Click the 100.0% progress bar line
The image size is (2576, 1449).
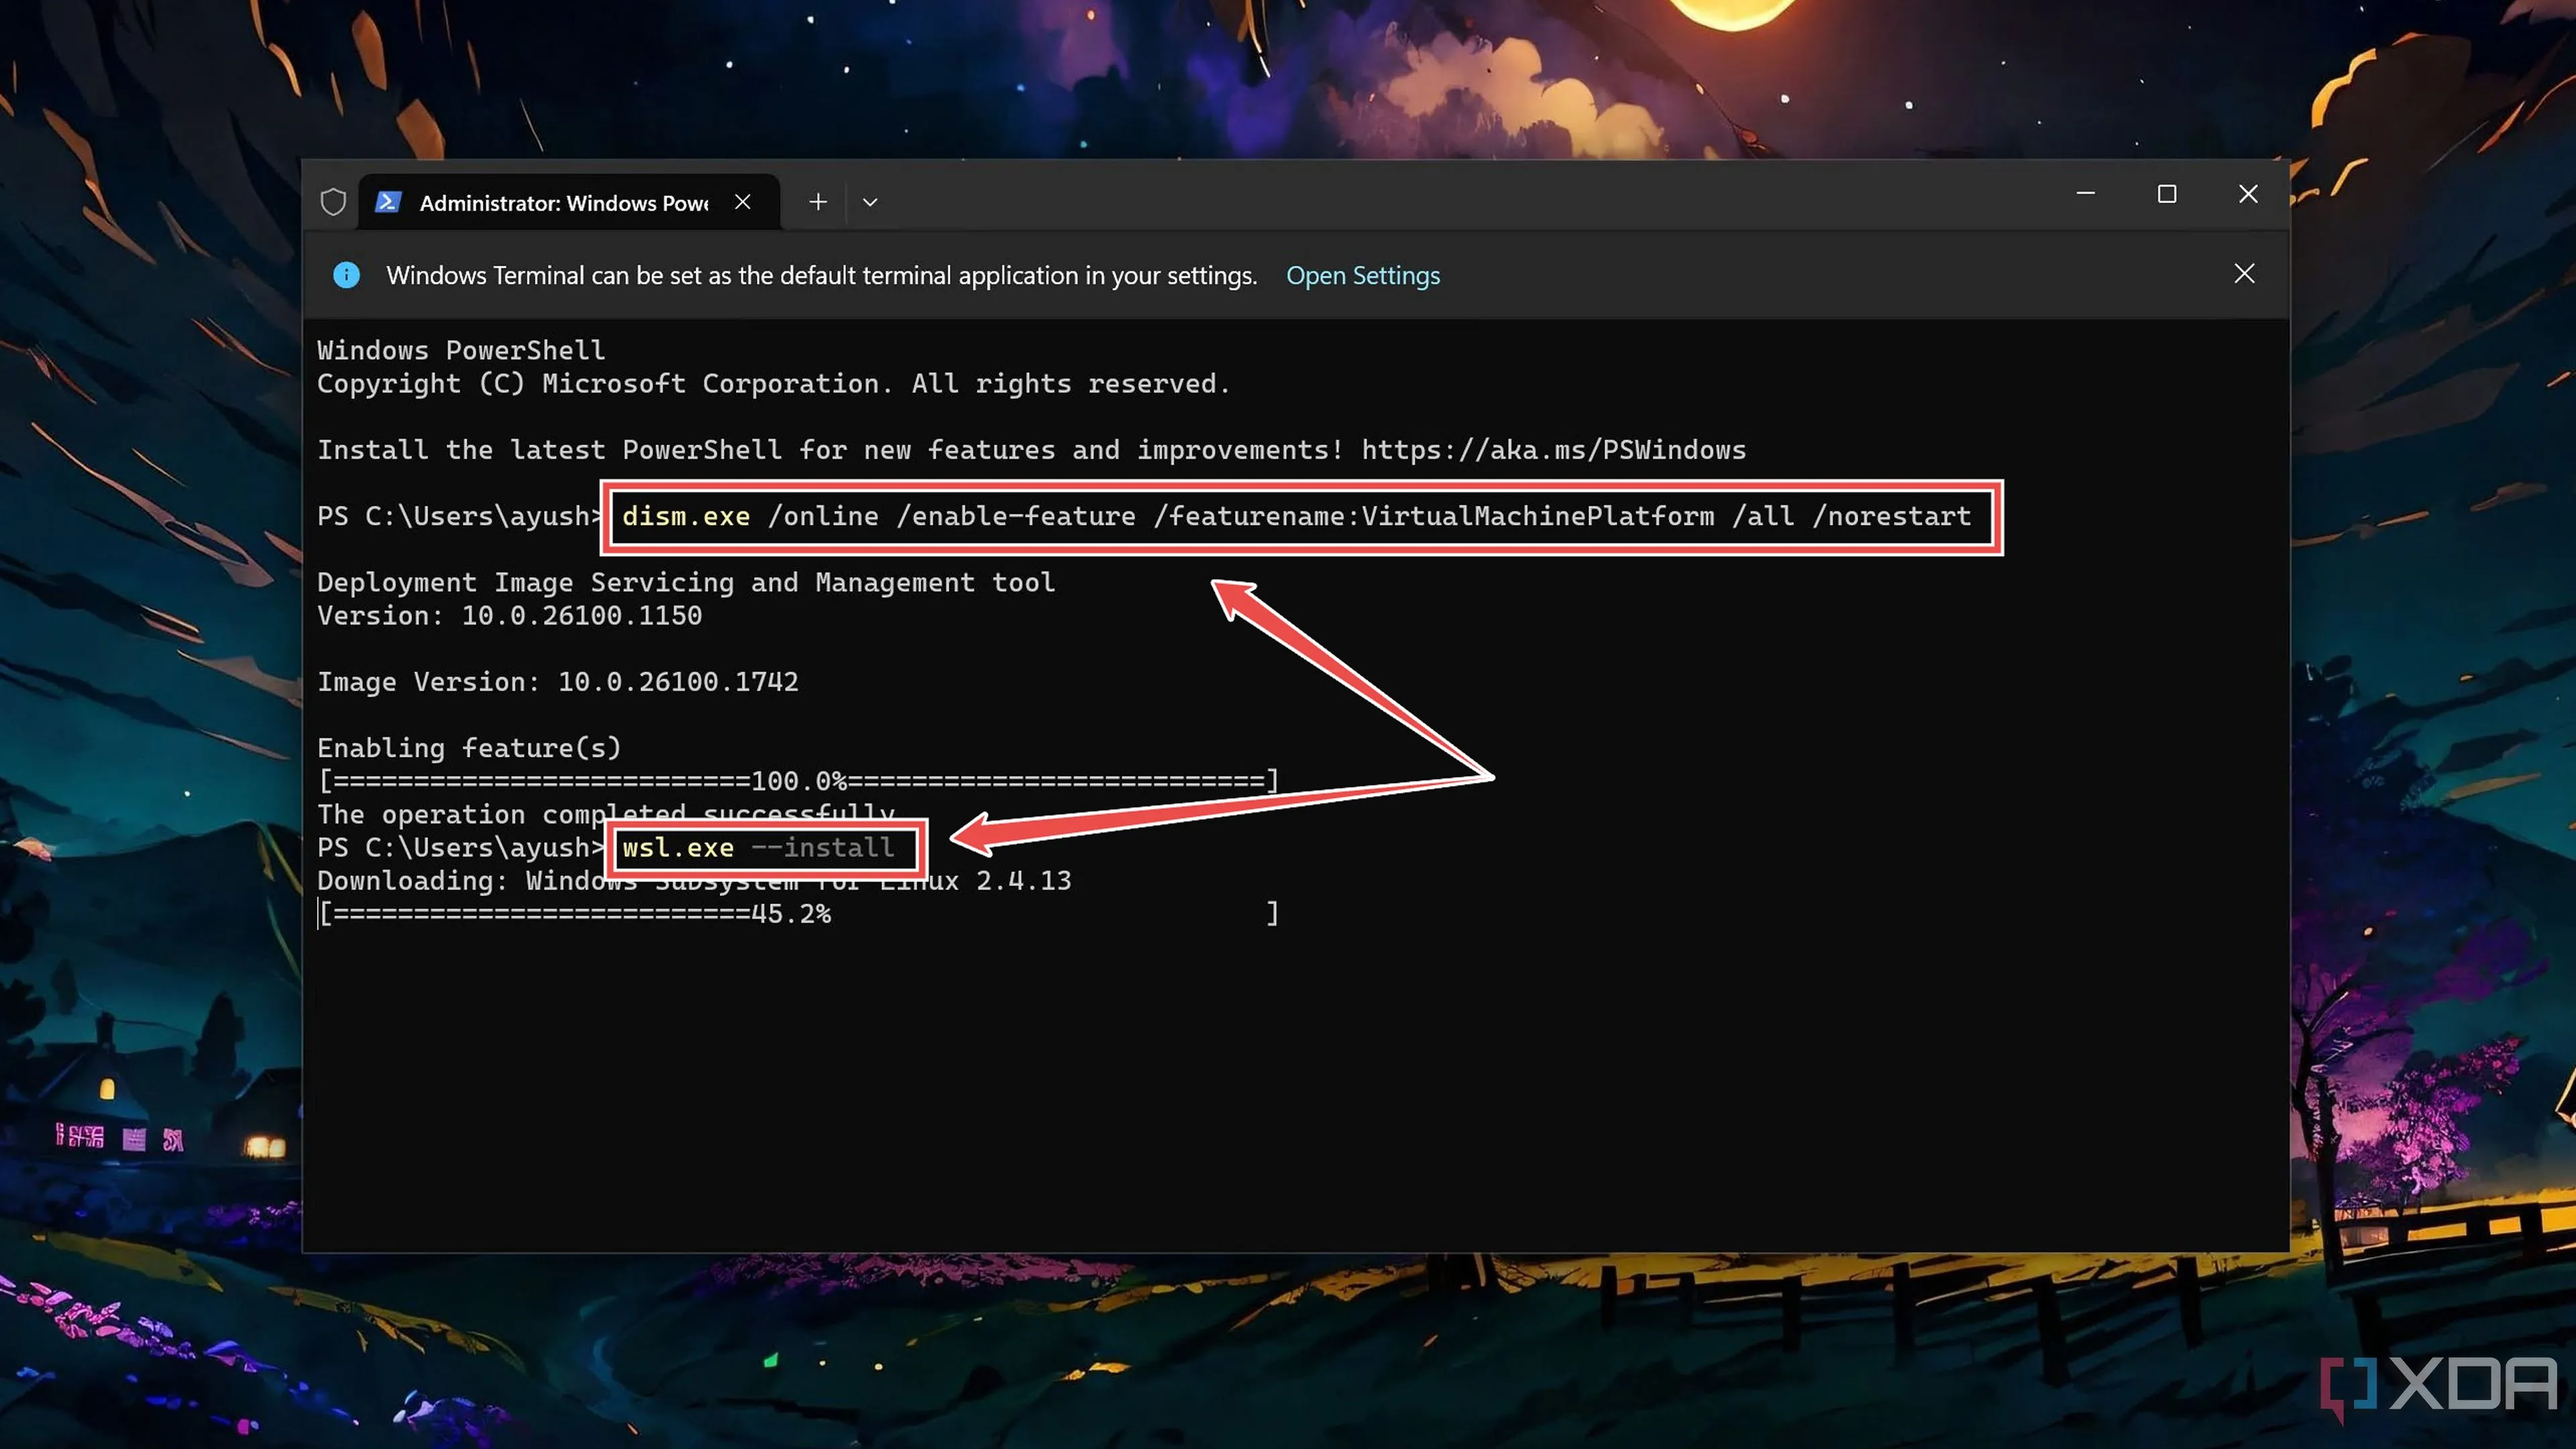pyautogui.click(x=798, y=781)
